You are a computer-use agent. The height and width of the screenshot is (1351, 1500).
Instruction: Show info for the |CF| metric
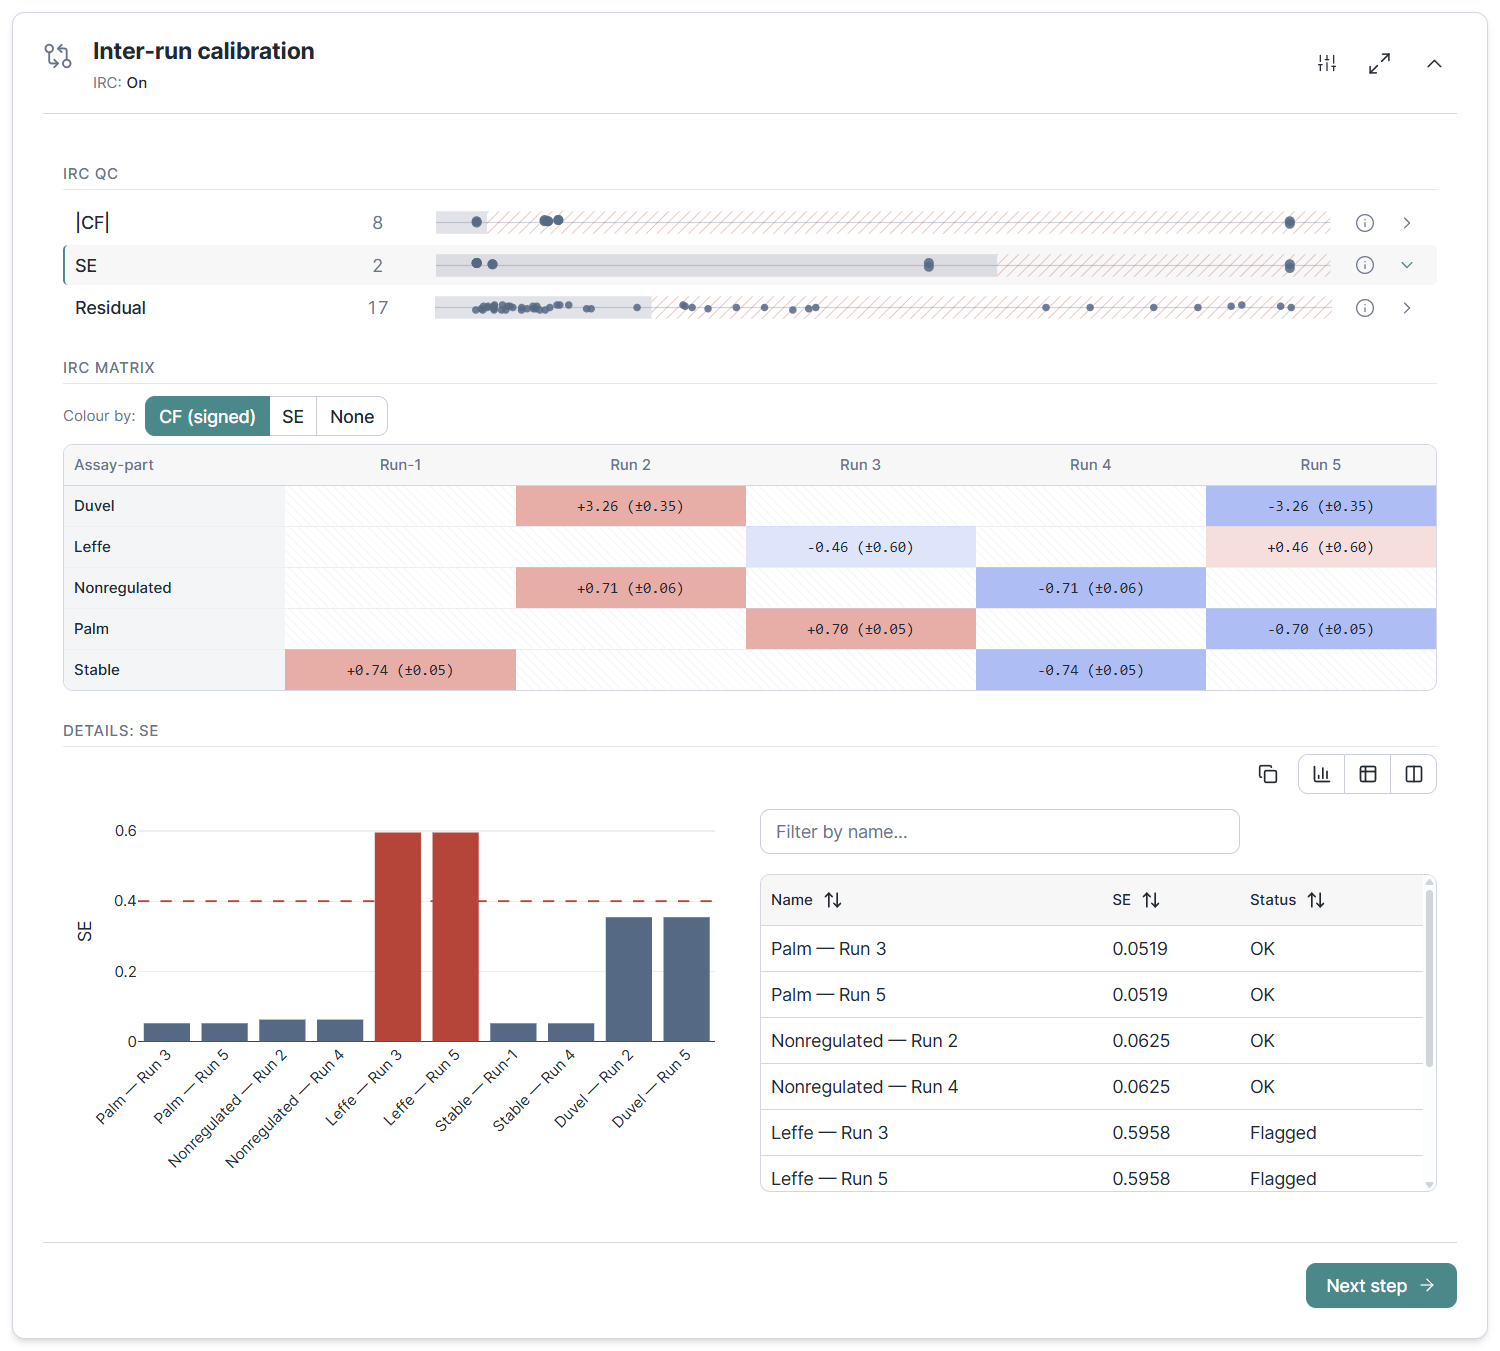[x=1365, y=223]
